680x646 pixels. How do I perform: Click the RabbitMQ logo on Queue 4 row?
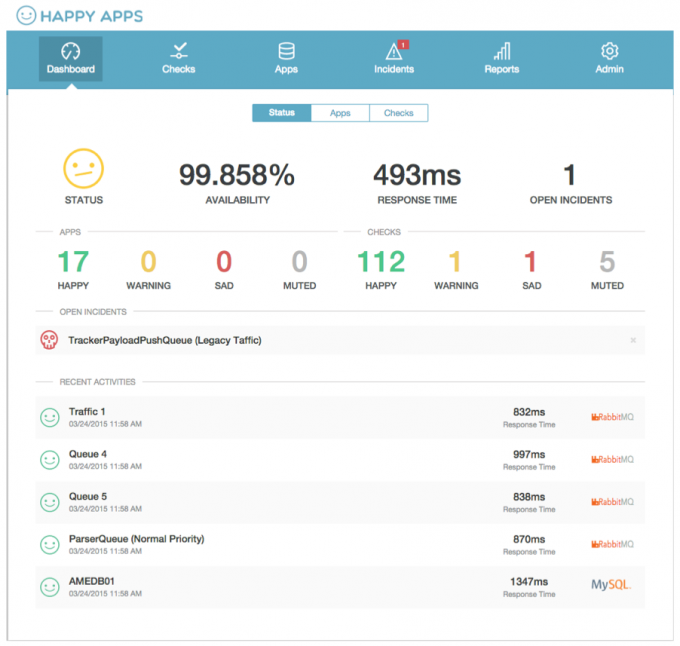point(612,460)
